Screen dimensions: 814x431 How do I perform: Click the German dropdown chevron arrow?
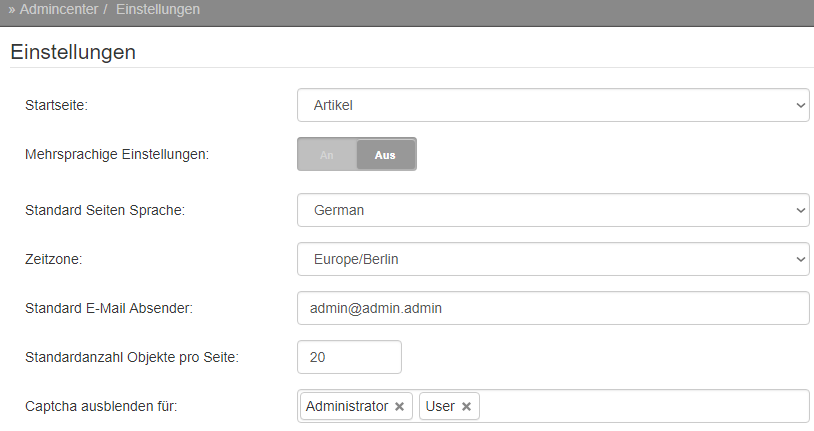(x=801, y=210)
